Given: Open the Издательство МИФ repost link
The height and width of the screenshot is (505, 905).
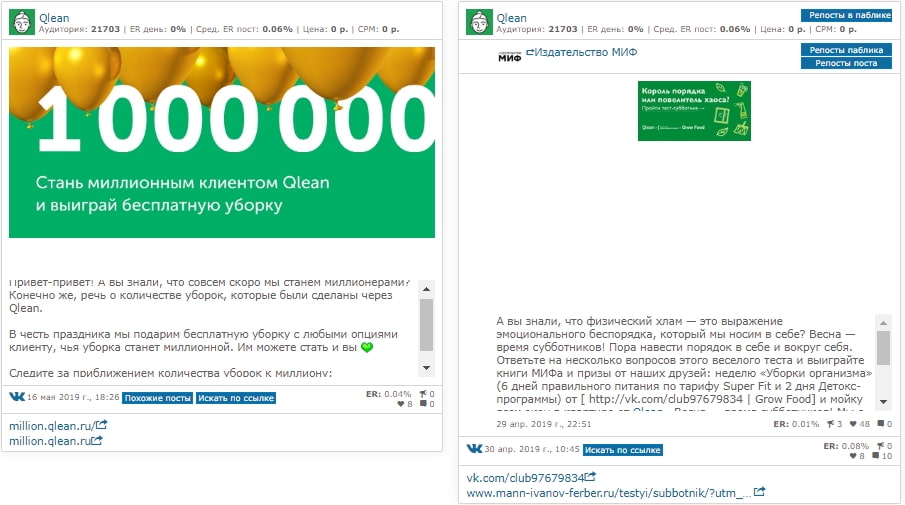Looking at the screenshot, I should pos(585,52).
